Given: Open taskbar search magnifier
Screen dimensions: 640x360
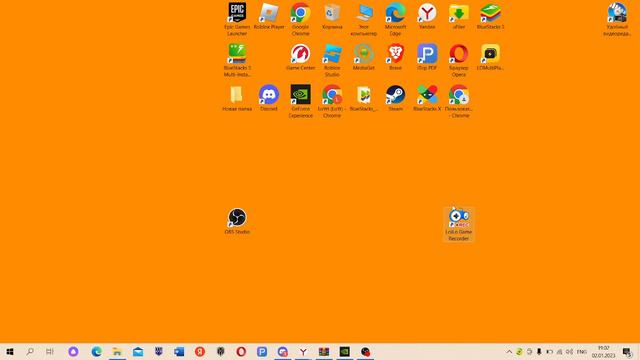Looking at the screenshot, I should coord(30,351).
